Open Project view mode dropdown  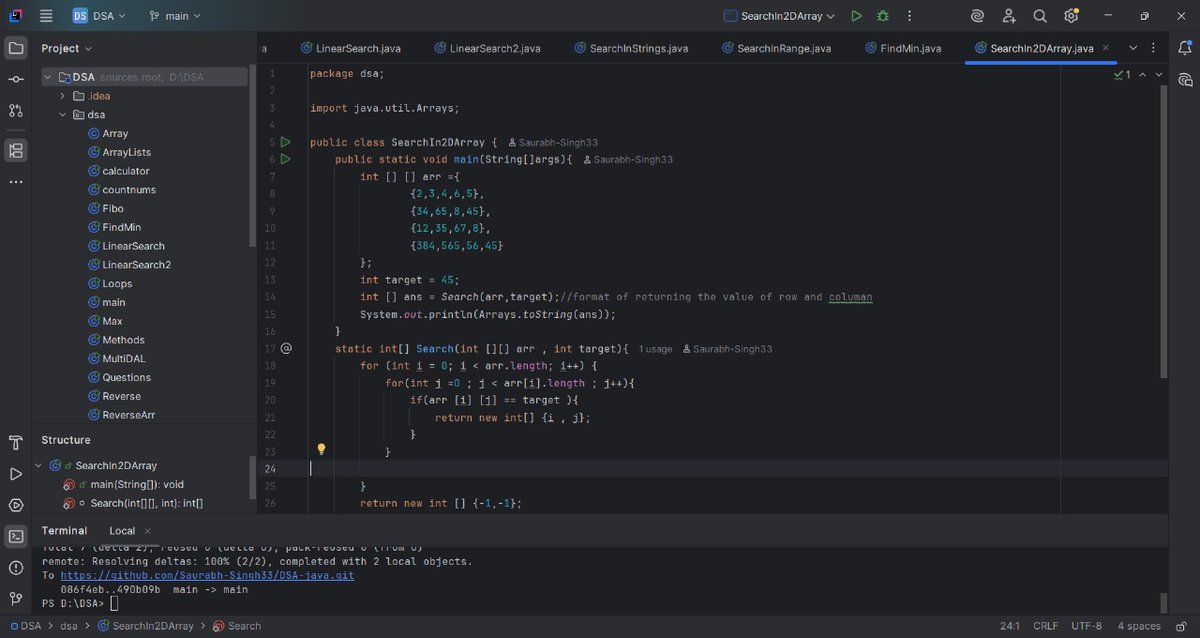coord(66,48)
